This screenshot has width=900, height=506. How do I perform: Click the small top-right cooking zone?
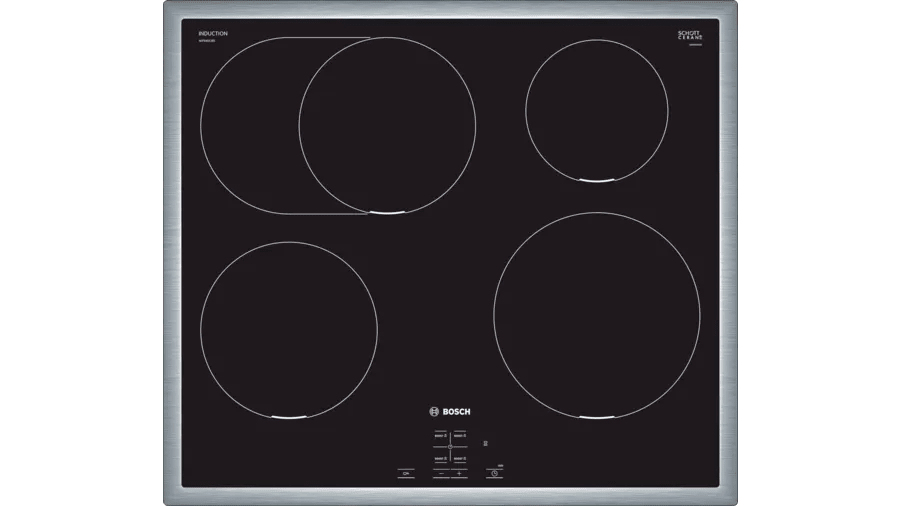point(596,110)
